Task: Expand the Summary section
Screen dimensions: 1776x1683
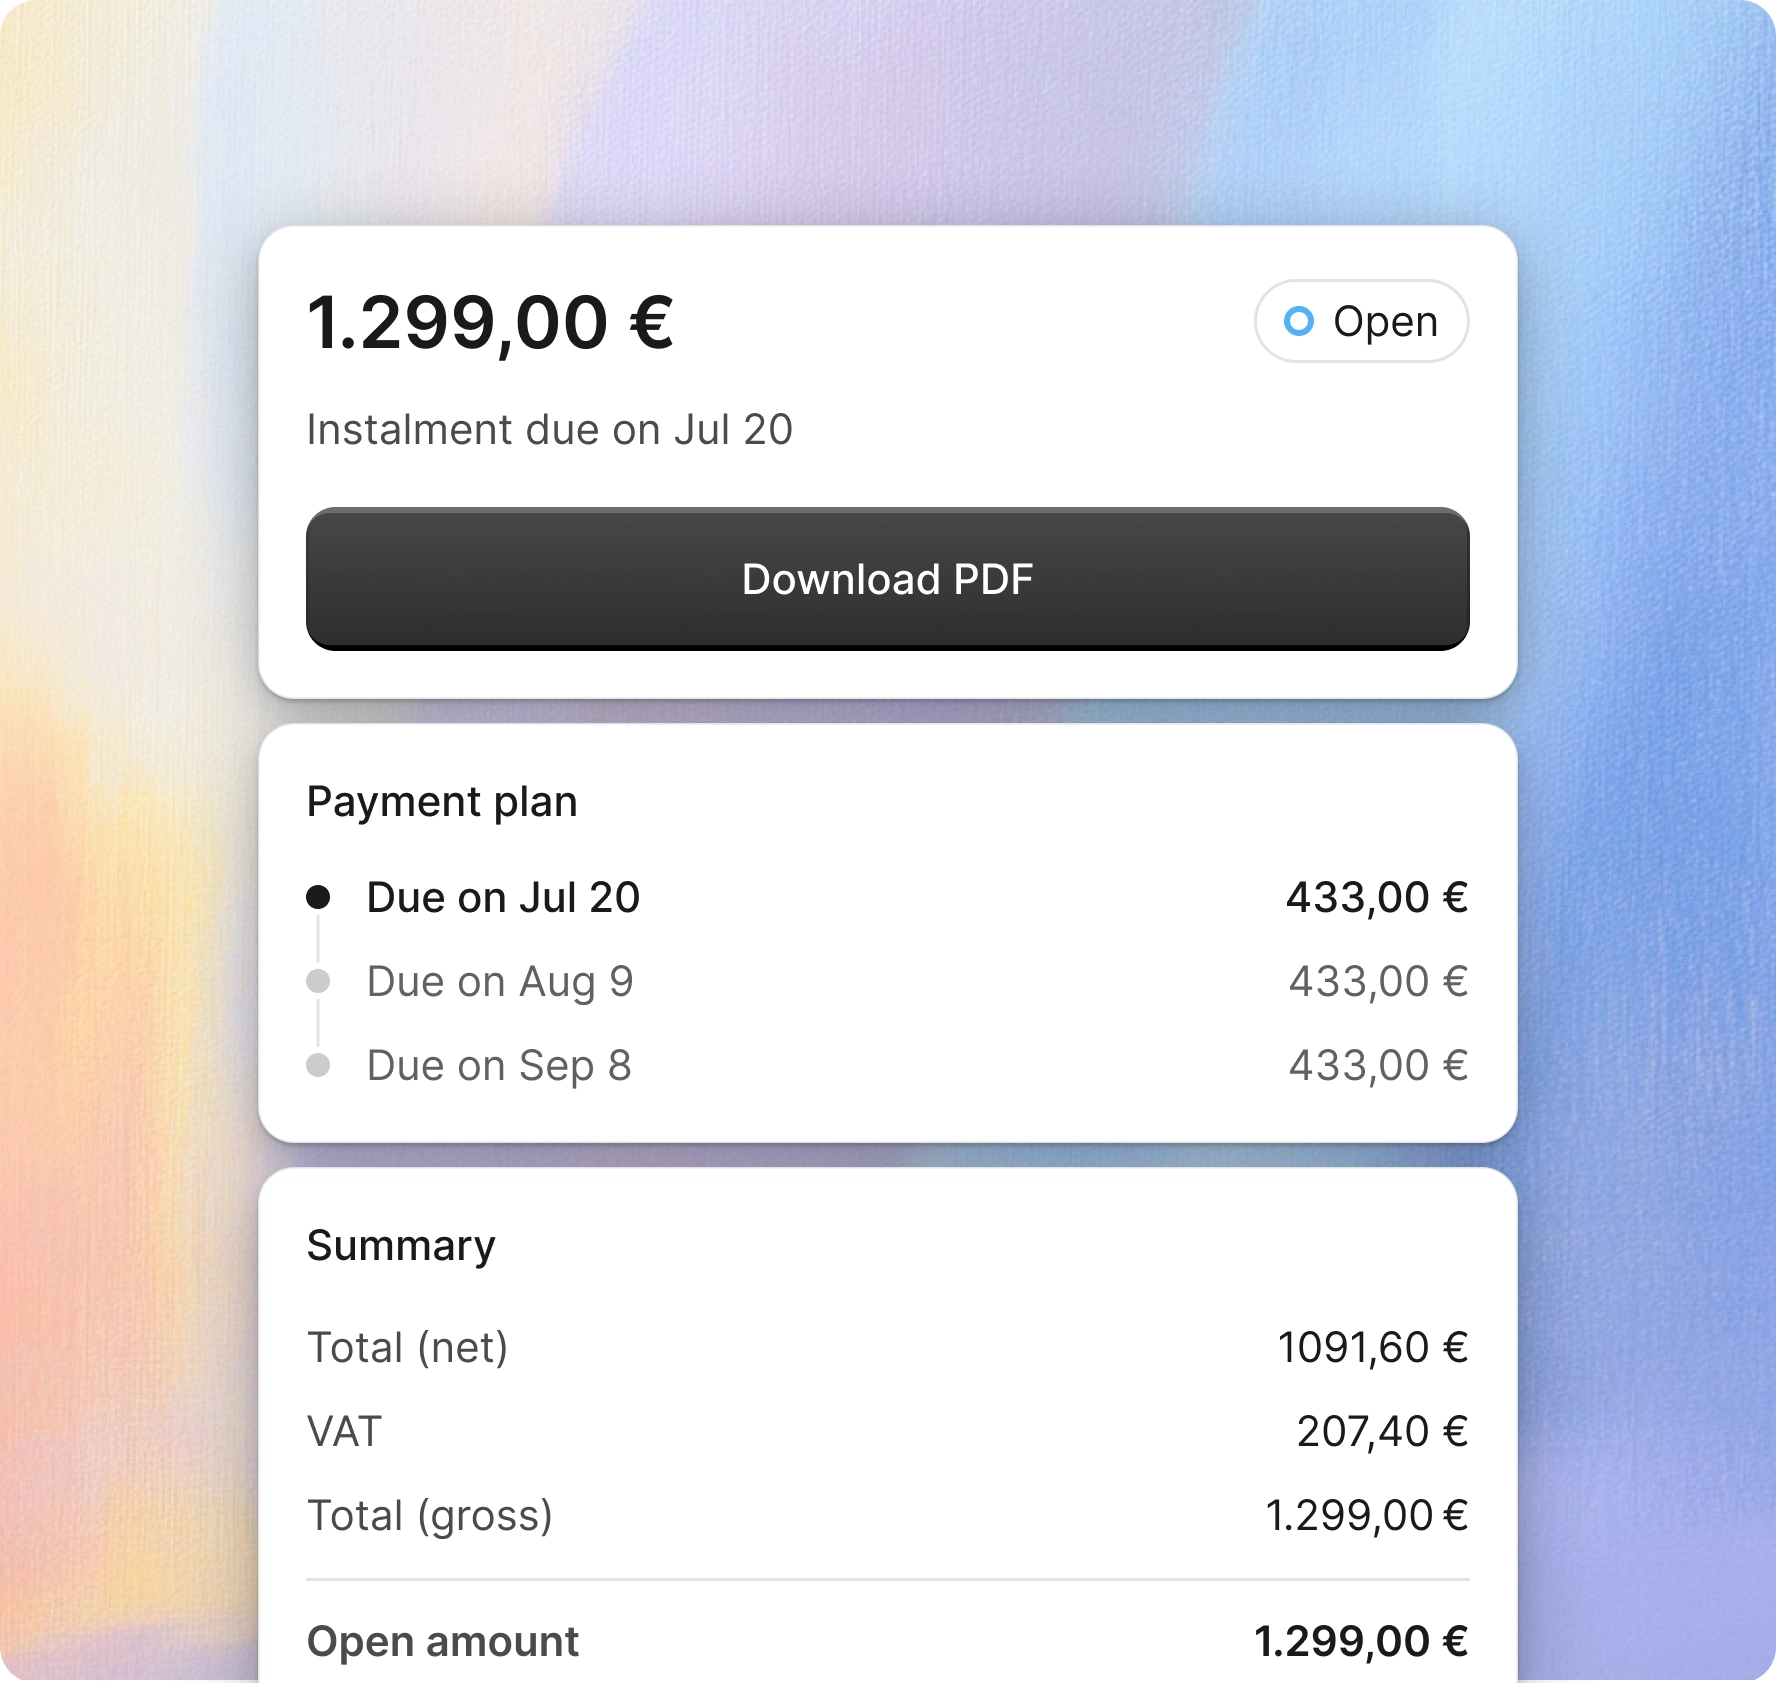Action: (x=401, y=1245)
